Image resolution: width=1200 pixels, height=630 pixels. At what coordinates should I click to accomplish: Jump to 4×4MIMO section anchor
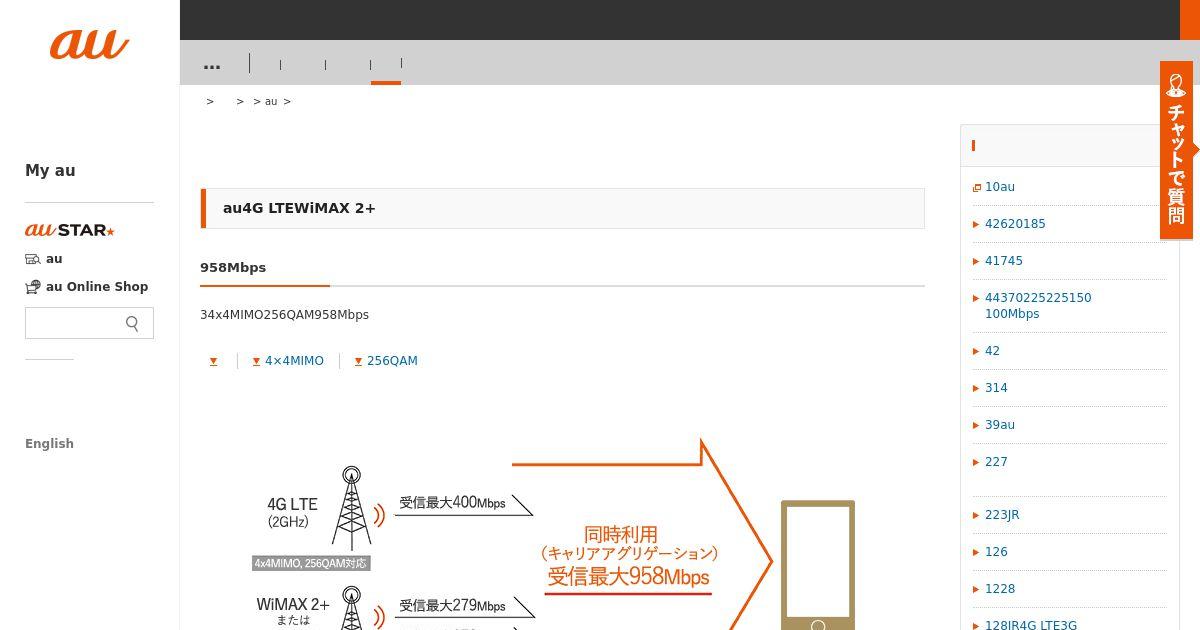294,361
